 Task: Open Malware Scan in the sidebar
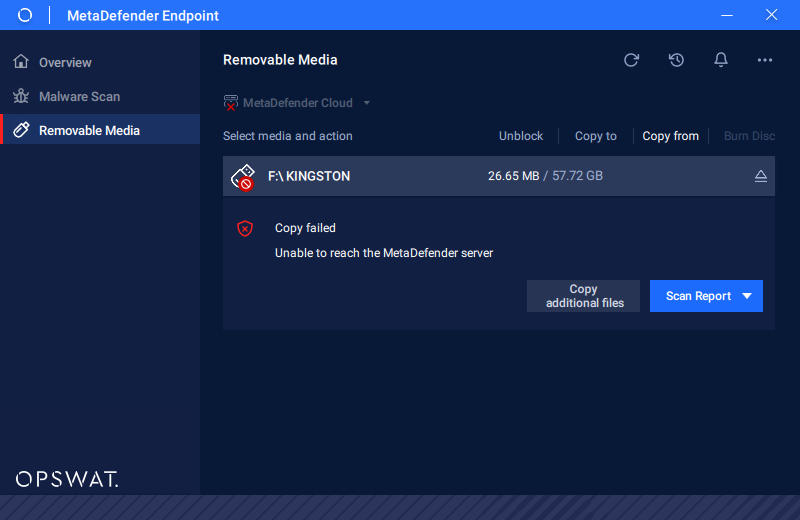click(100, 96)
